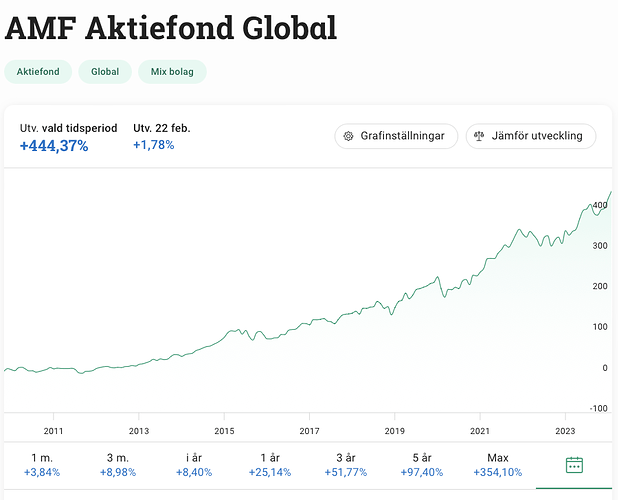Click the +444,37% period return value
Screen dimensions: 618x500
54,146
